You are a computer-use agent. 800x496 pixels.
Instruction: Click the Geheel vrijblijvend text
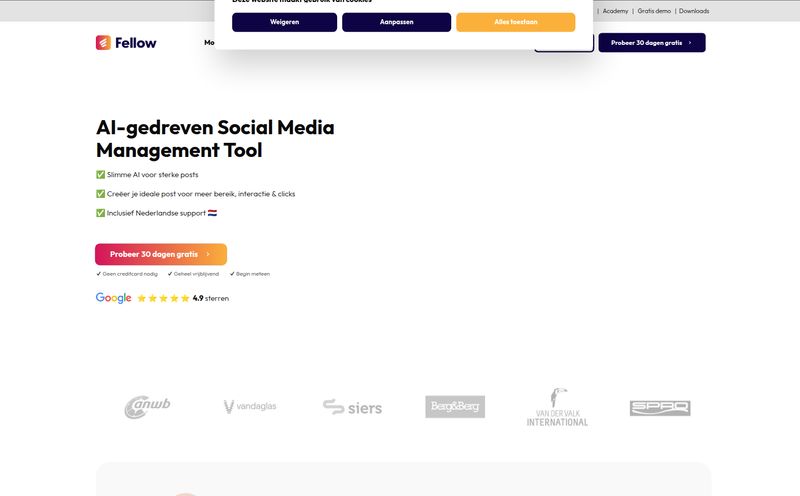196,274
